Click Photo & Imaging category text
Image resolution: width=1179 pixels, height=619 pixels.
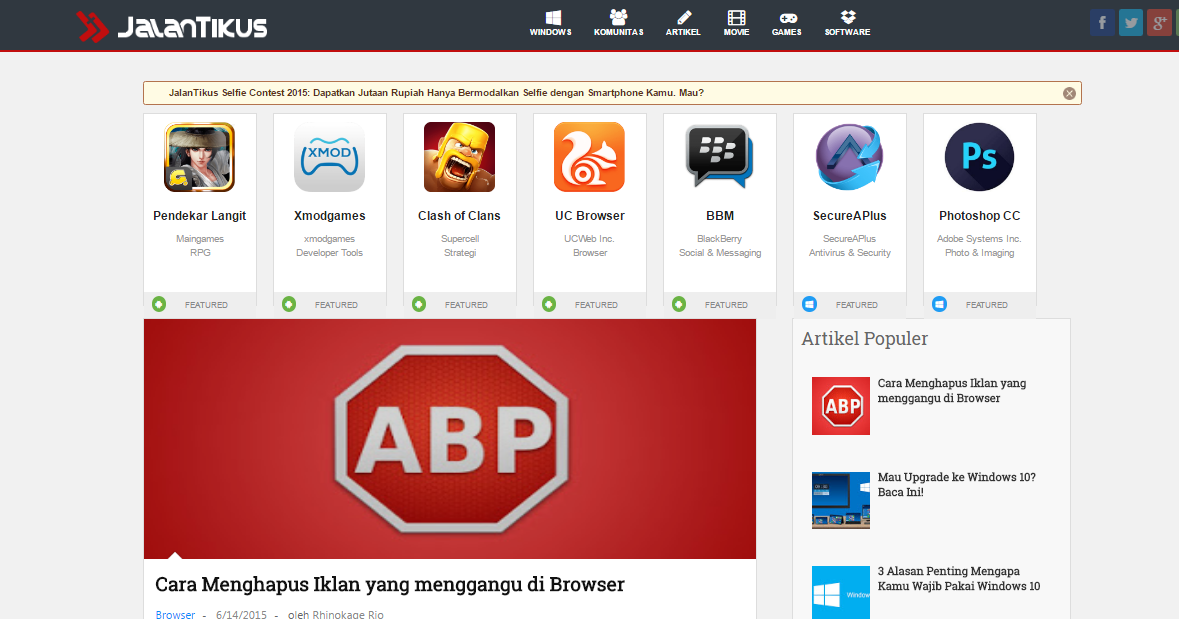(x=980, y=253)
